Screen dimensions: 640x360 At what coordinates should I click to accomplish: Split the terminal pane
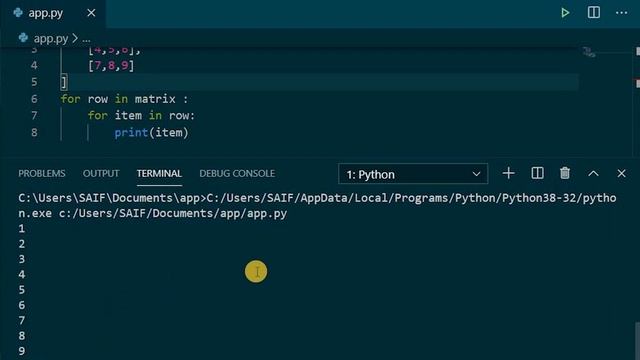click(x=537, y=173)
